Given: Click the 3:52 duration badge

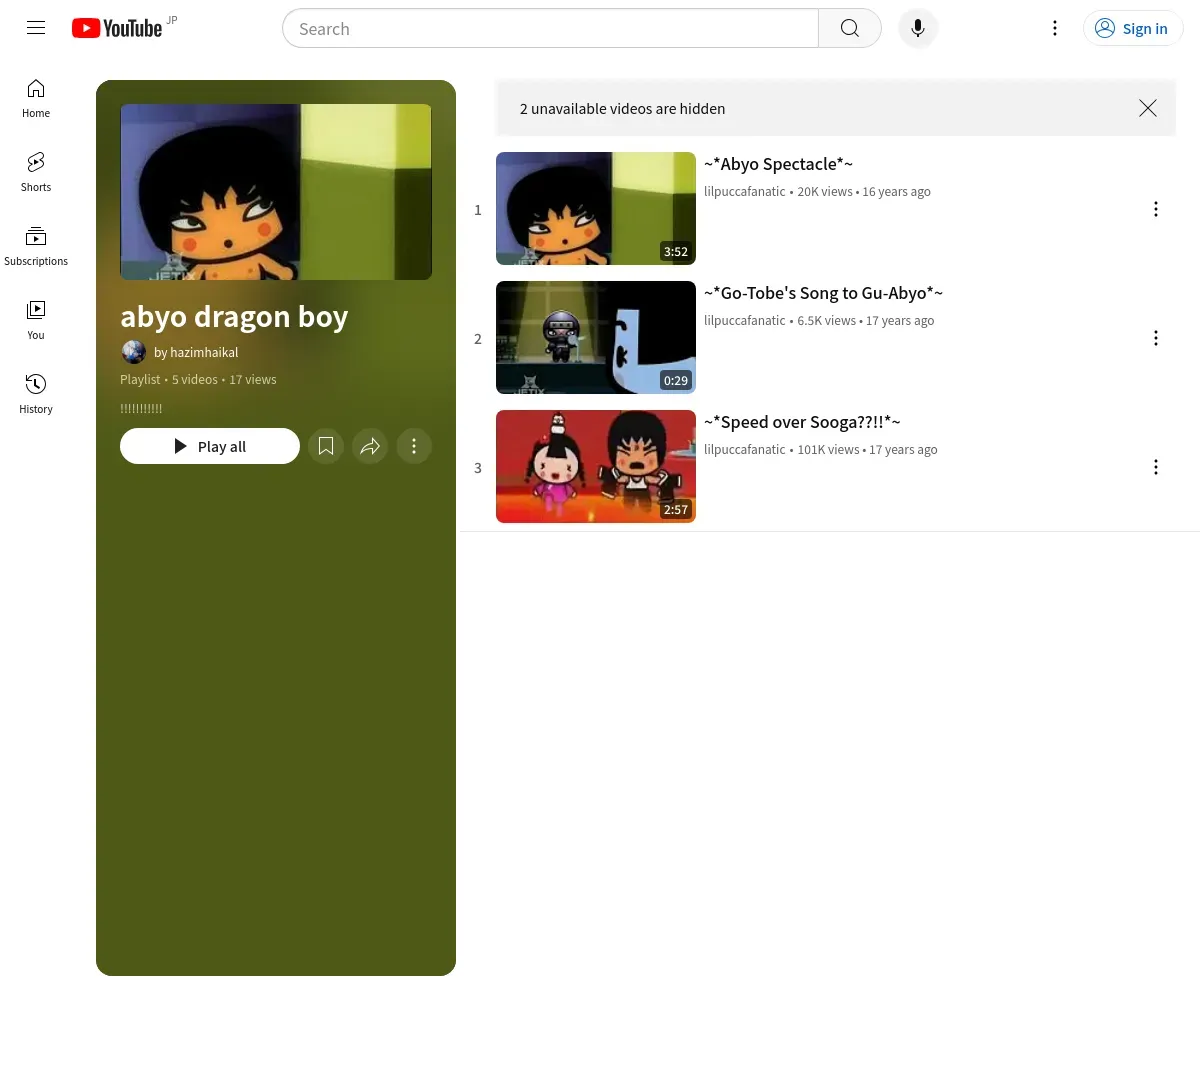Looking at the screenshot, I should coord(676,251).
